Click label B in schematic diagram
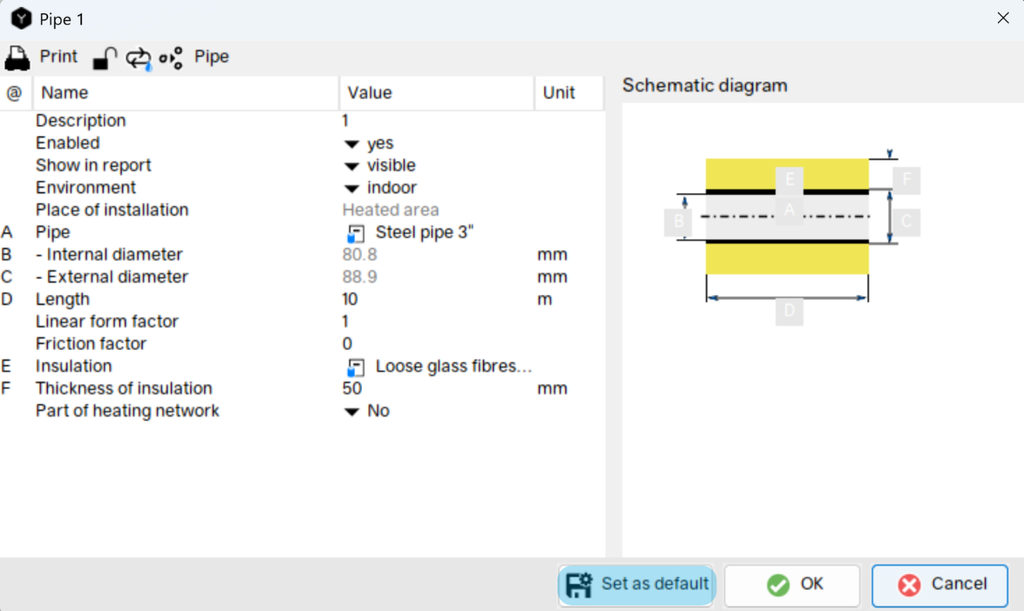The height and width of the screenshot is (611, 1024). tap(679, 222)
